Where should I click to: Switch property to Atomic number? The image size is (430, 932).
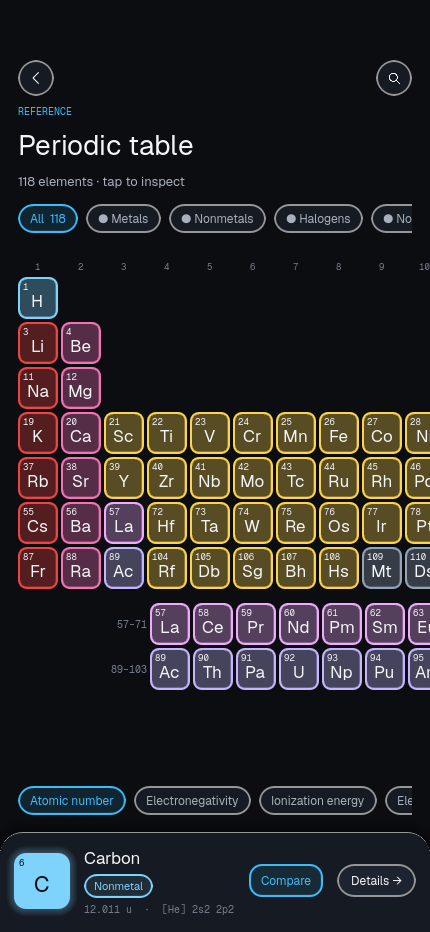72,801
